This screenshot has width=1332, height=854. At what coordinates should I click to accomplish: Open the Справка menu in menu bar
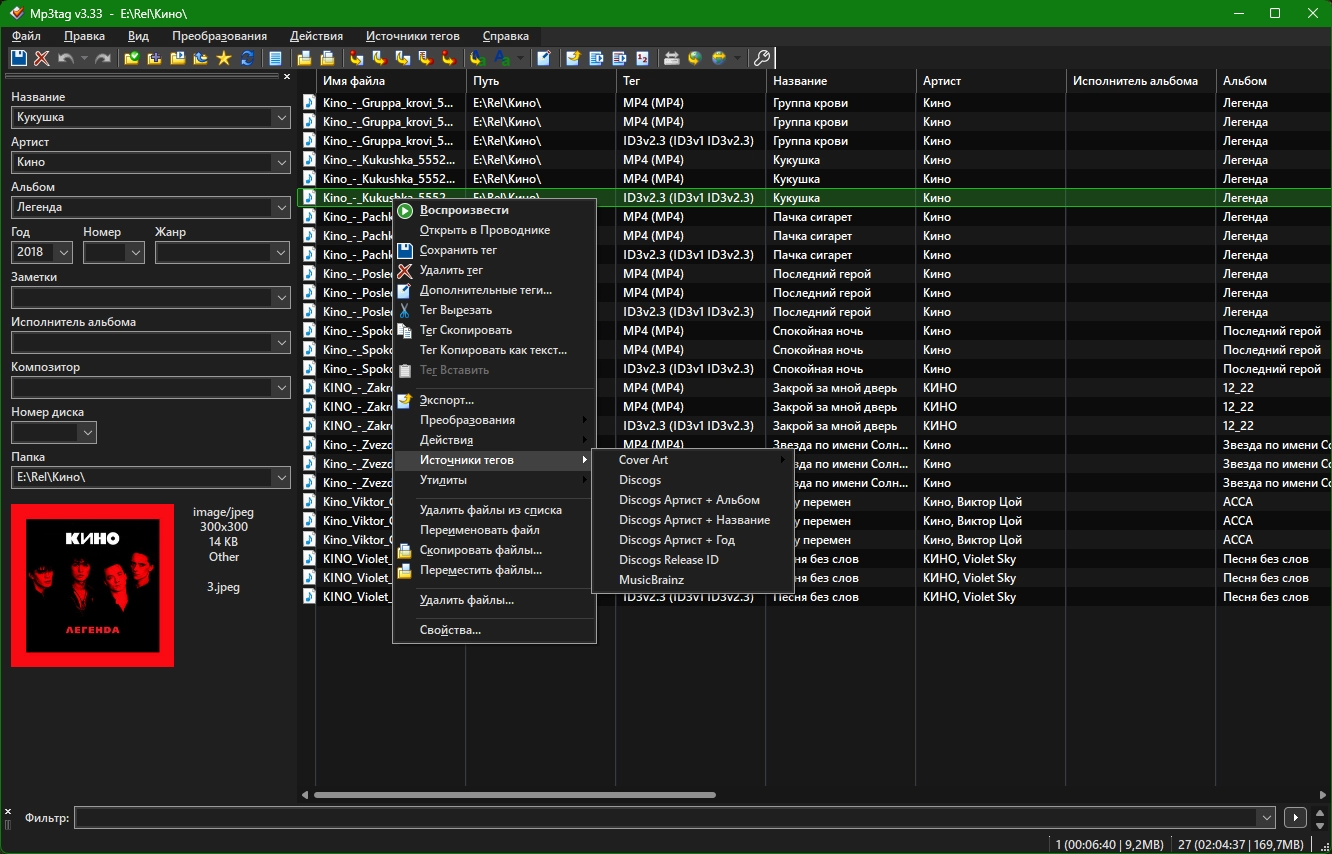(x=505, y=36)
